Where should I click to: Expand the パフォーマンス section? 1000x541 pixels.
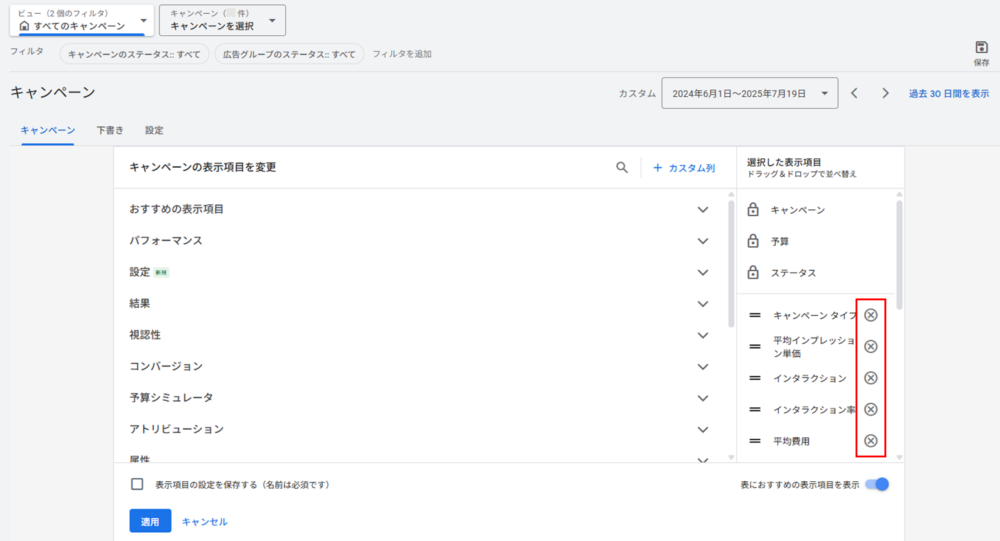pyautogui.click(x=703, y=241)
